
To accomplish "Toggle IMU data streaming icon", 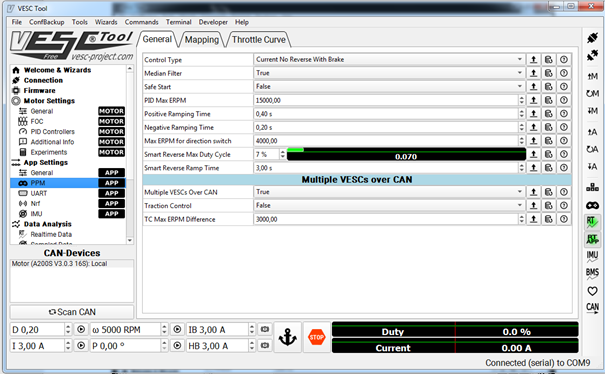I will [592, 256].
